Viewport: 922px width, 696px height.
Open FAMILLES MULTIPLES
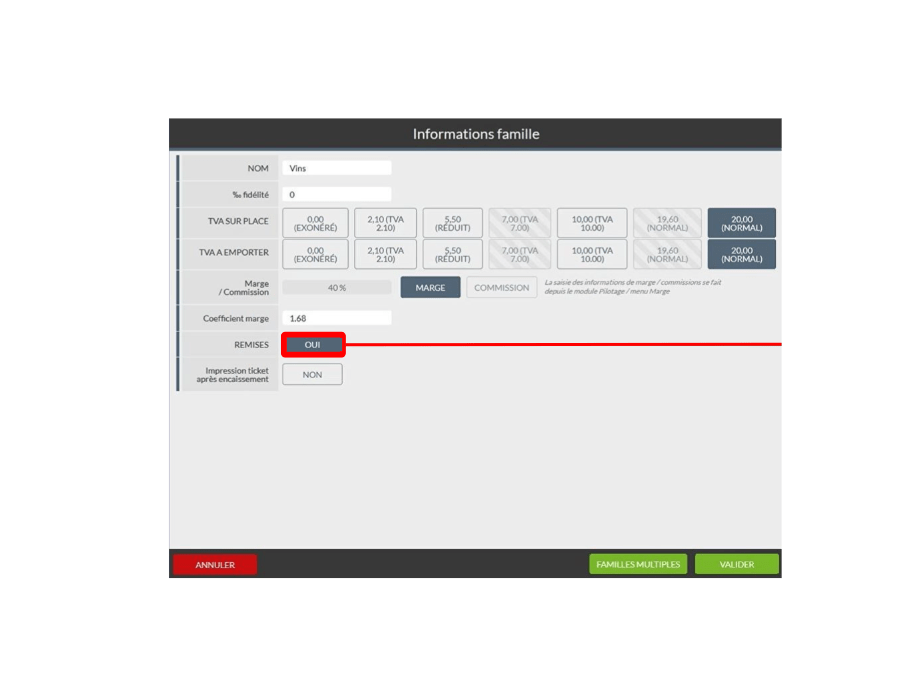(638, 564)
